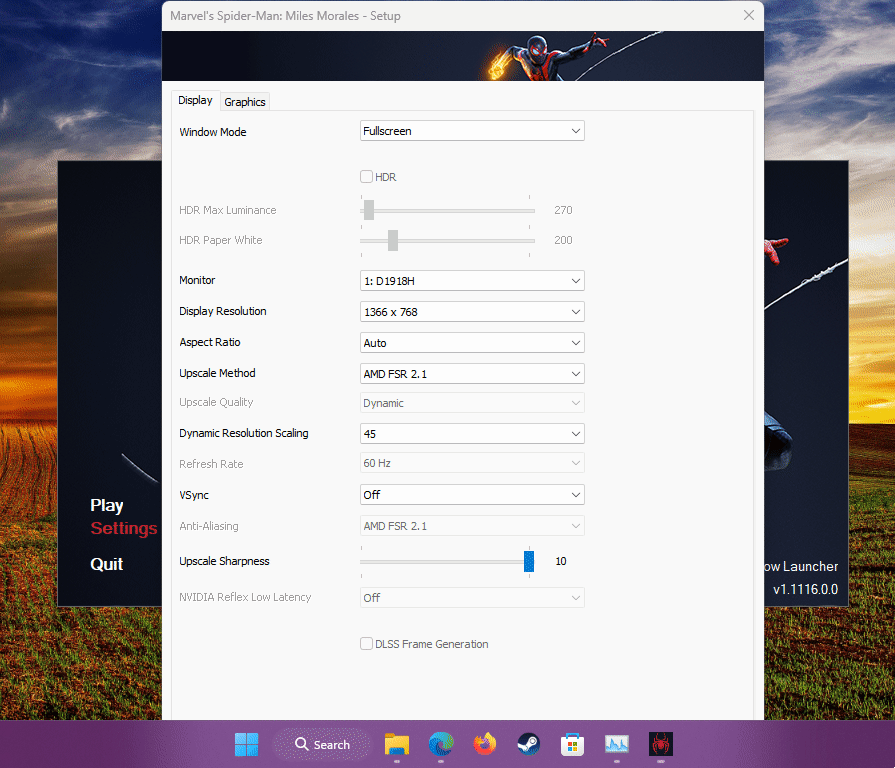
Task: Click Quit in the launcher window
Action: (x=107, y=564)
